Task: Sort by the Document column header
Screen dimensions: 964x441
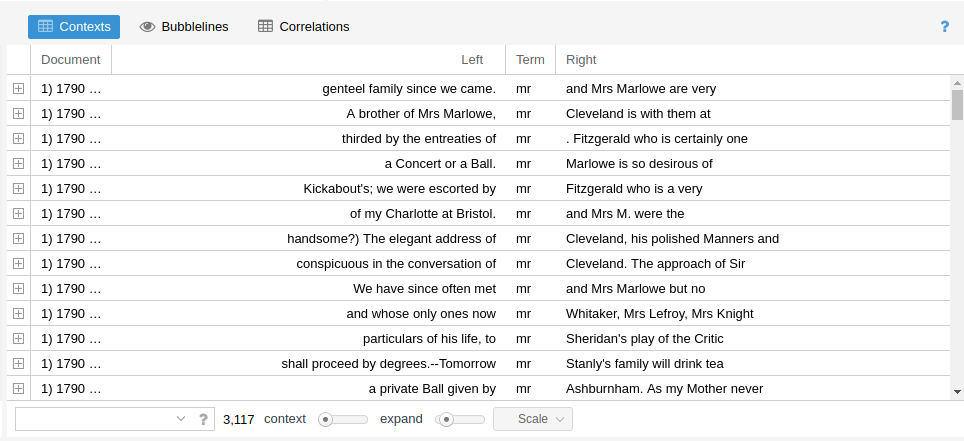Action: tap(71, 60)
